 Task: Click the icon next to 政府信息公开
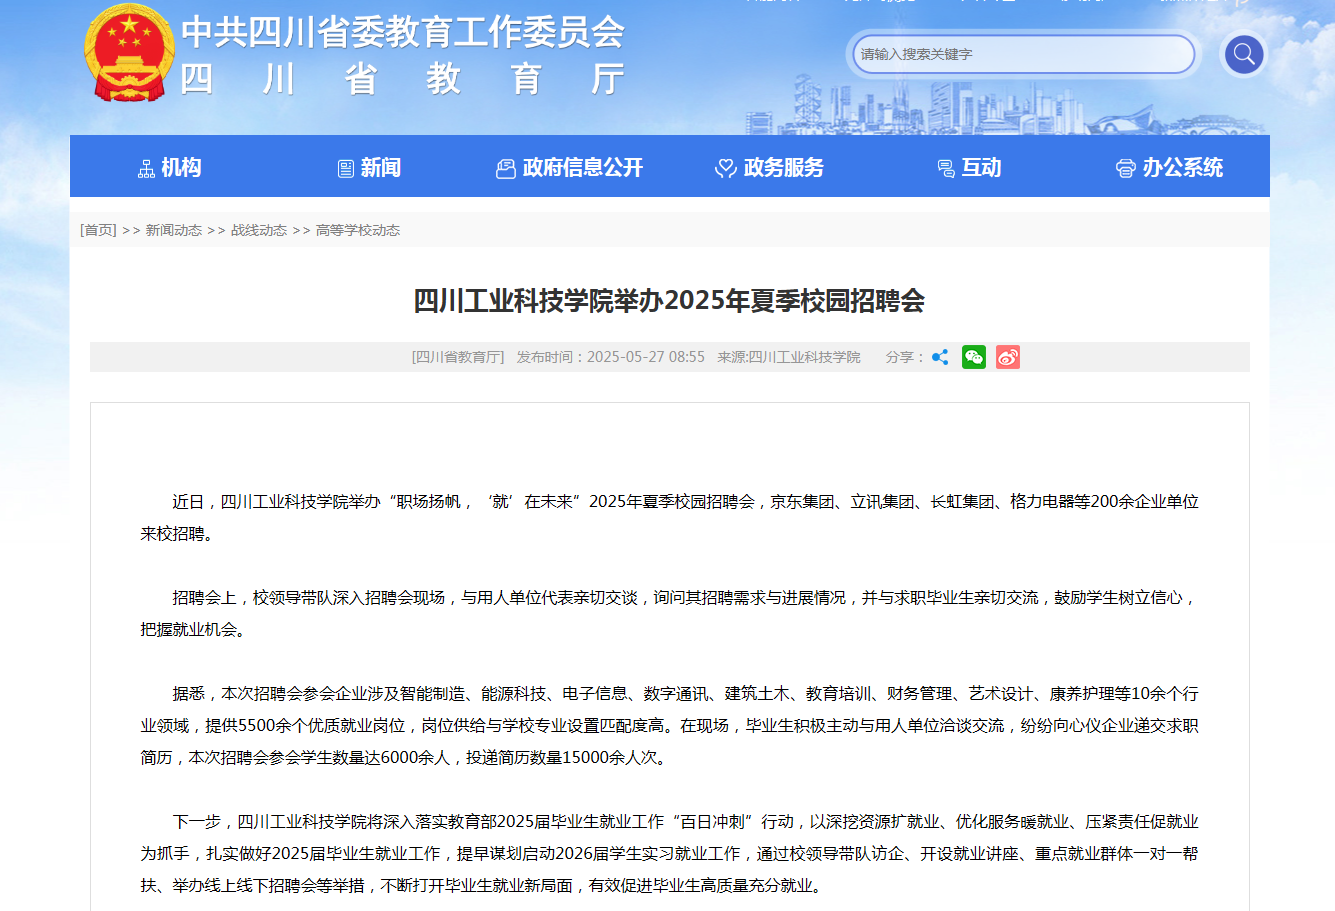click(506, 169)
